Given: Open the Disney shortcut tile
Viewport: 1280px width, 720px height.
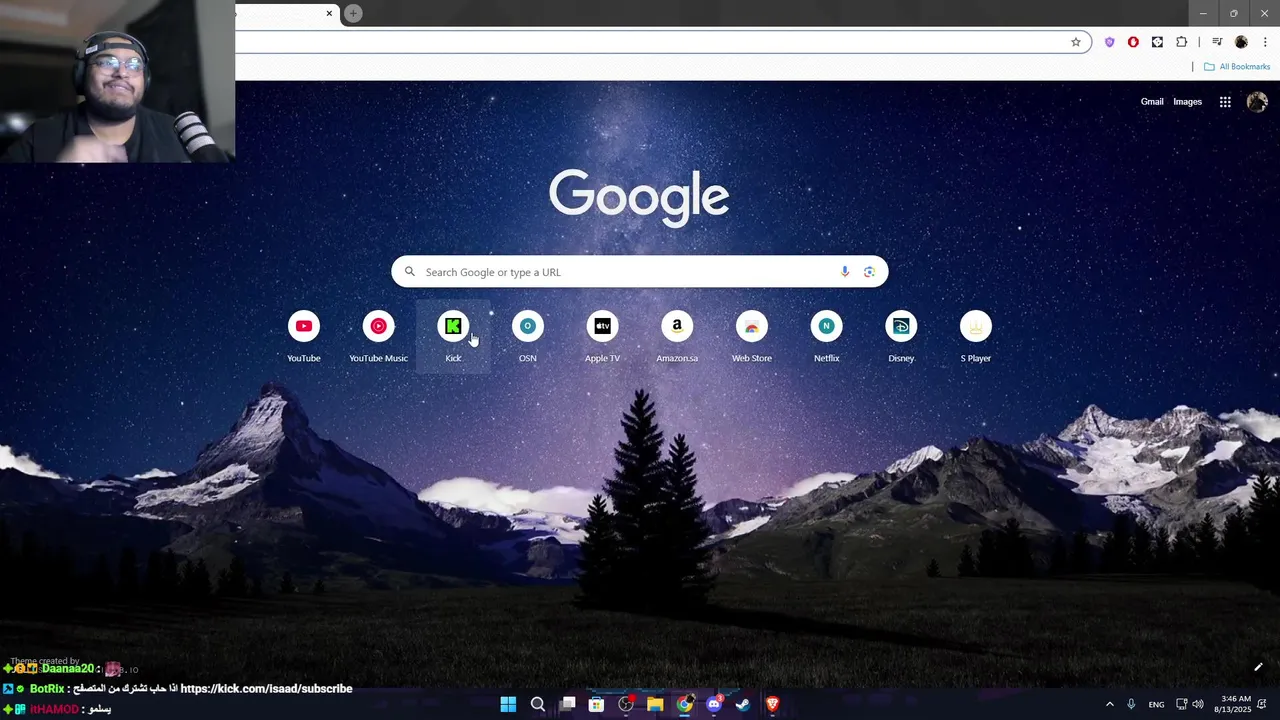Looking at the screenshot, I should coord(901,337).
